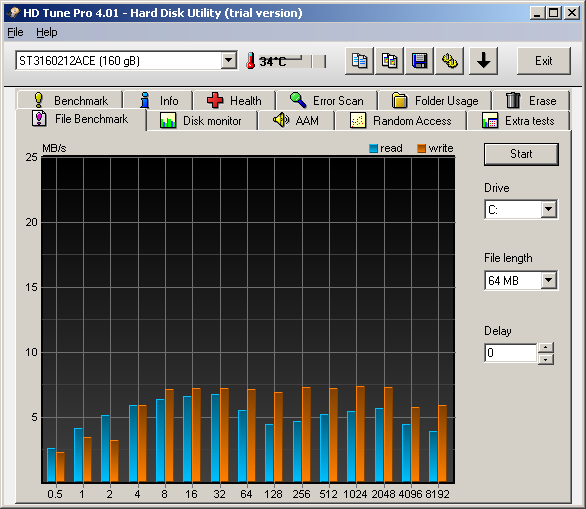Open the Health tab
This screenshot has width=586, height=509.
(x=234, y=100)
